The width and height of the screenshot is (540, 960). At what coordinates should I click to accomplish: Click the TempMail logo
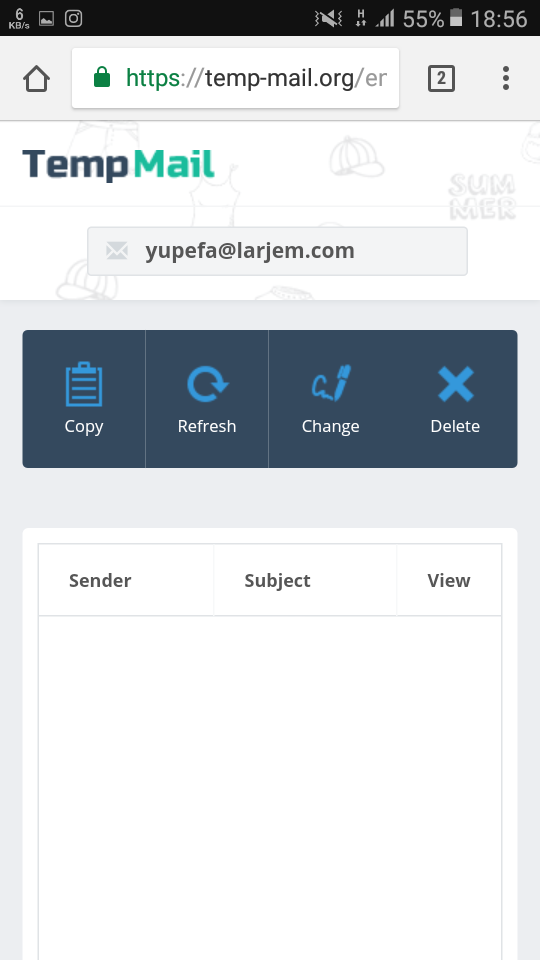pyautogui.click(x=118, y=164)
